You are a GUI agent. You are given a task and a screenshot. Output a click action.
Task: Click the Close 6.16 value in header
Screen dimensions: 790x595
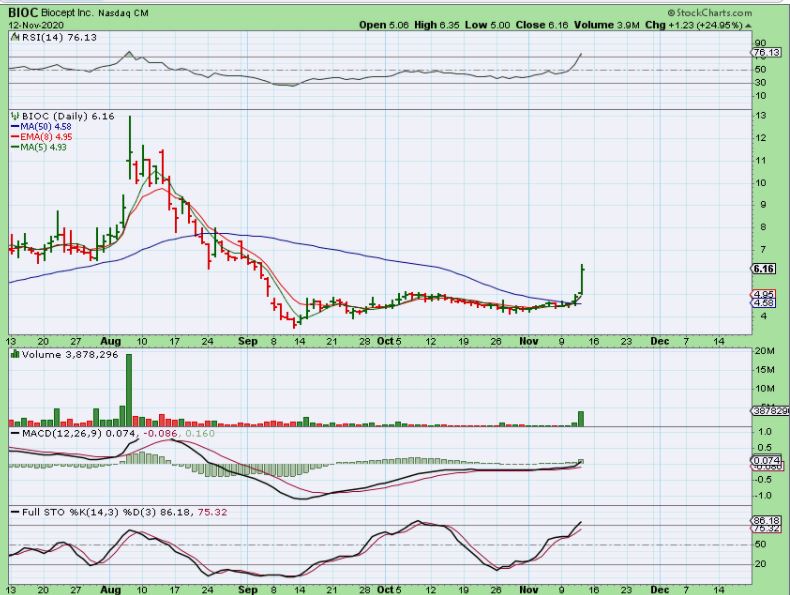tap(542, 25)
